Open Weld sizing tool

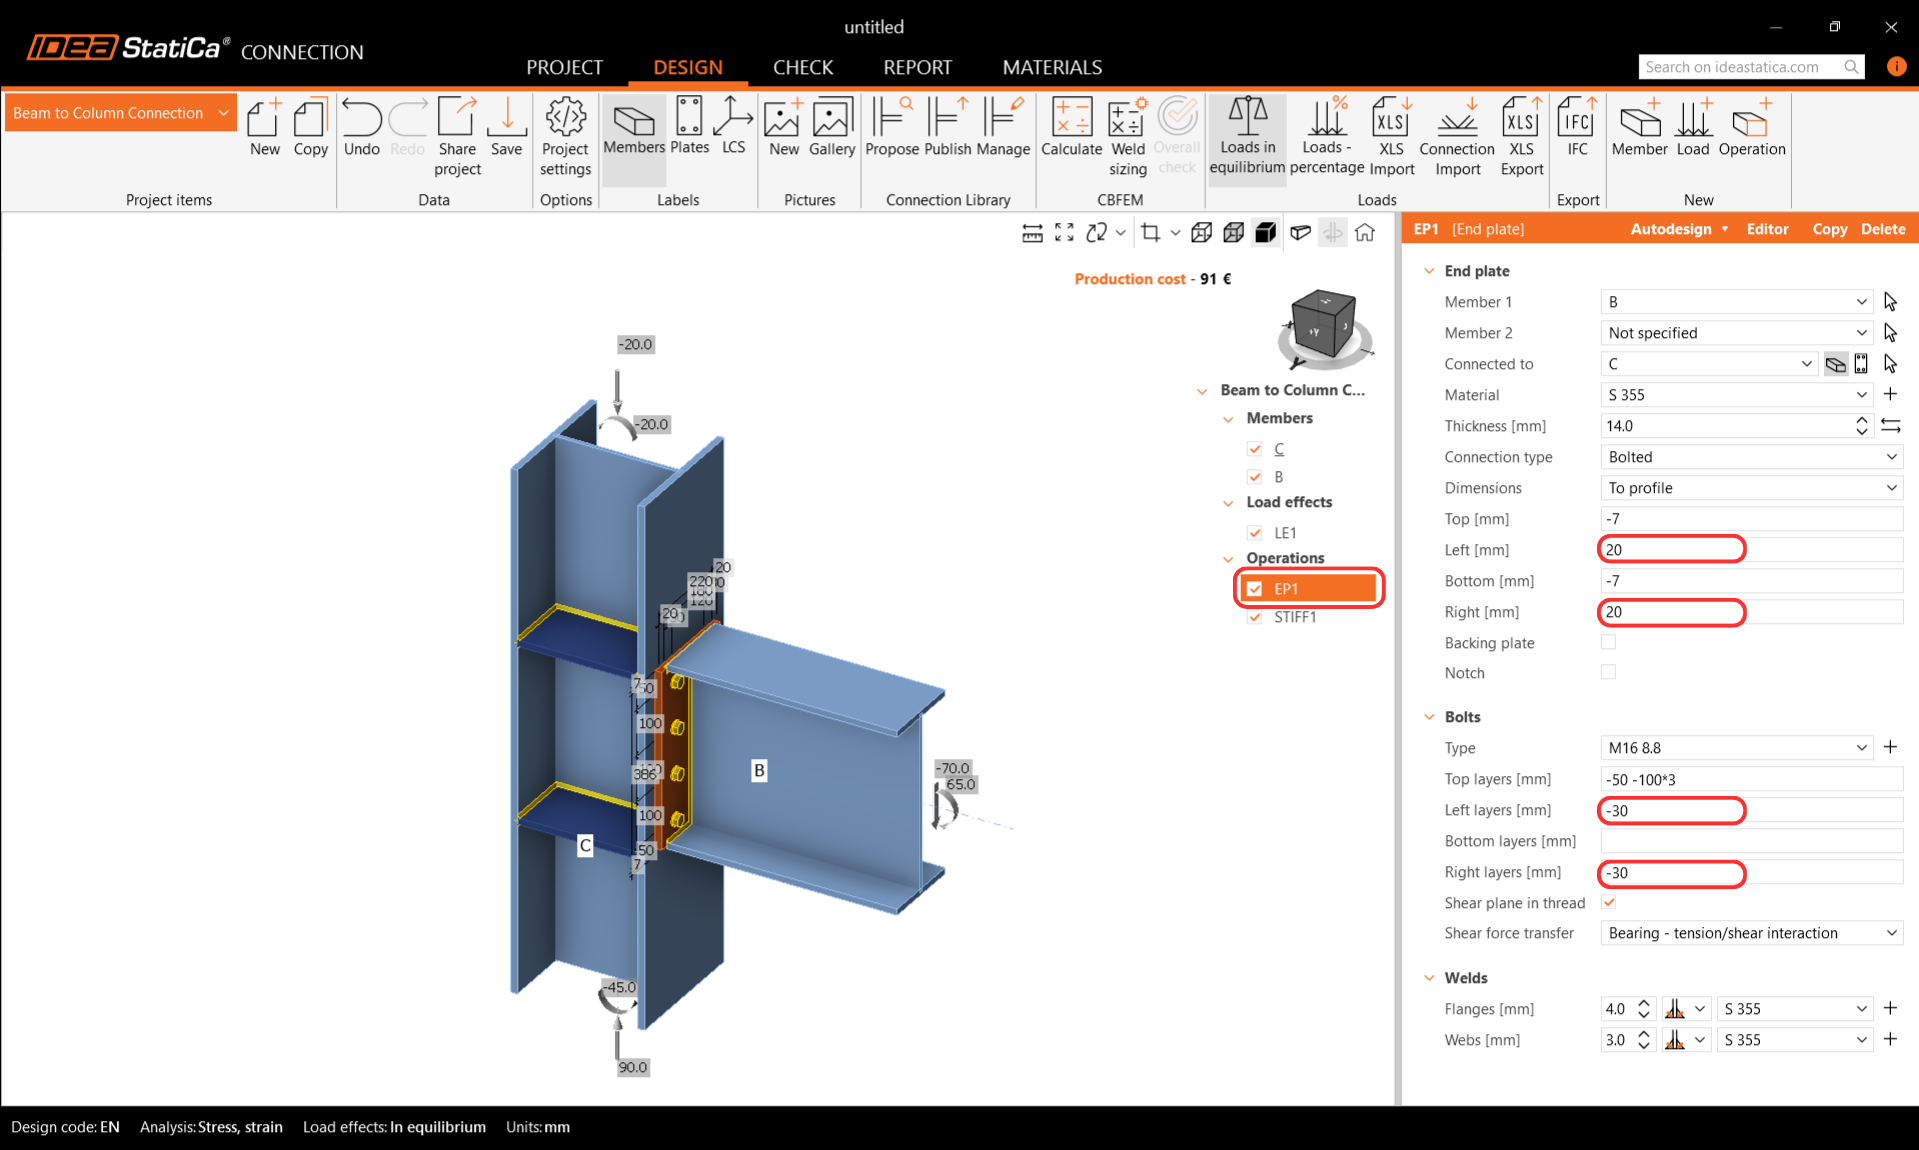tap(1127, 137)
